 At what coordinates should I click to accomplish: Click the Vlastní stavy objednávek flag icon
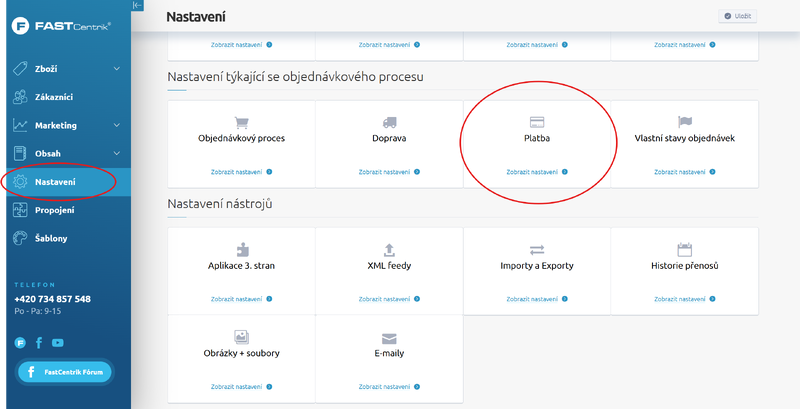684,121
